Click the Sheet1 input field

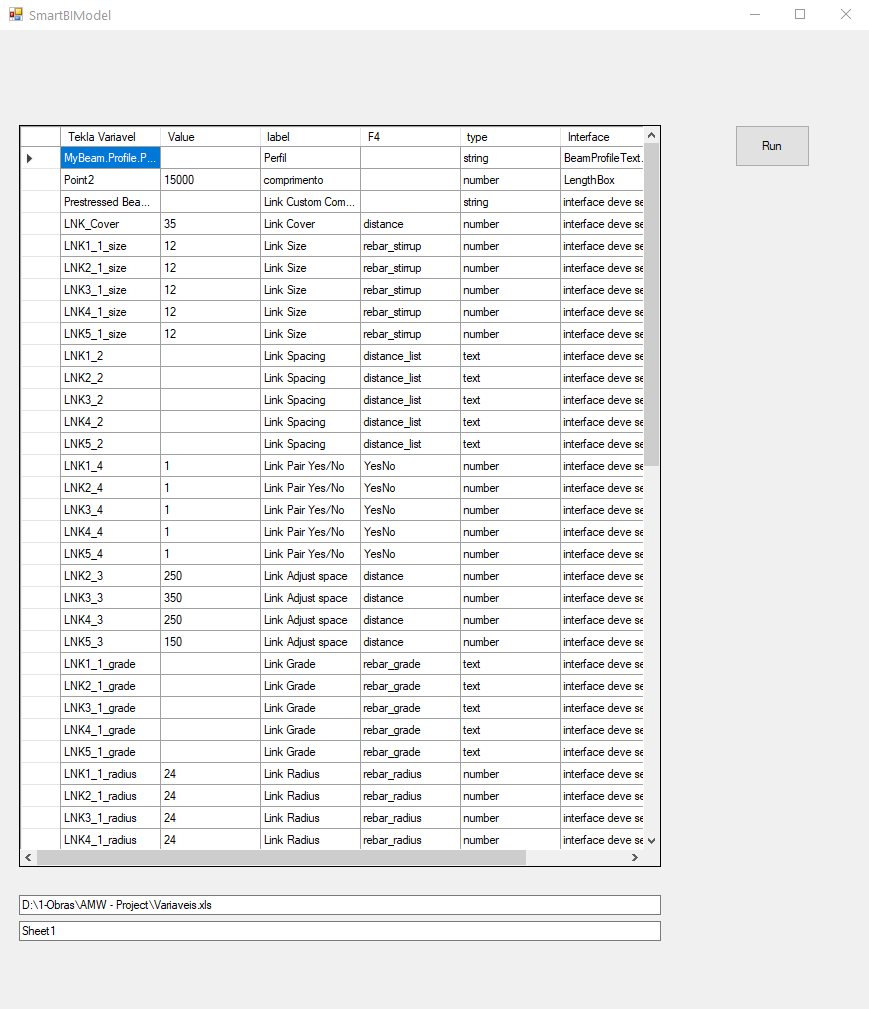pyautogui.click(x=340, y=930)
